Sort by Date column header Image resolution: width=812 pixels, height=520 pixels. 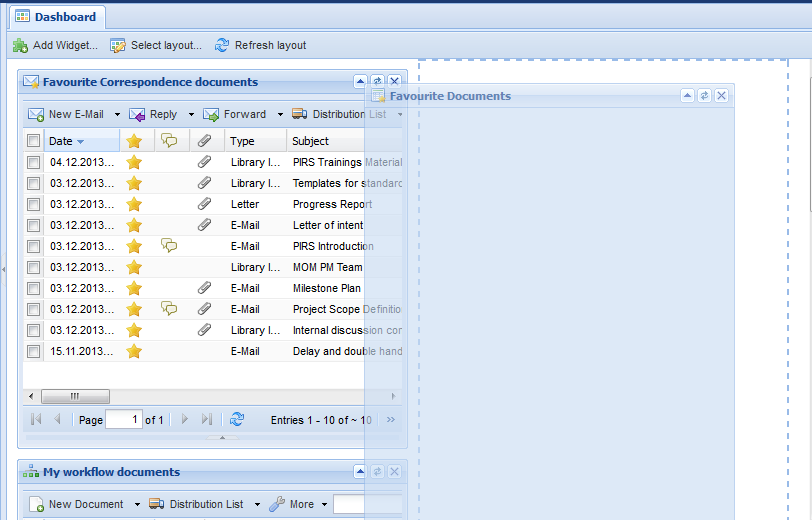tap(82, 141)
